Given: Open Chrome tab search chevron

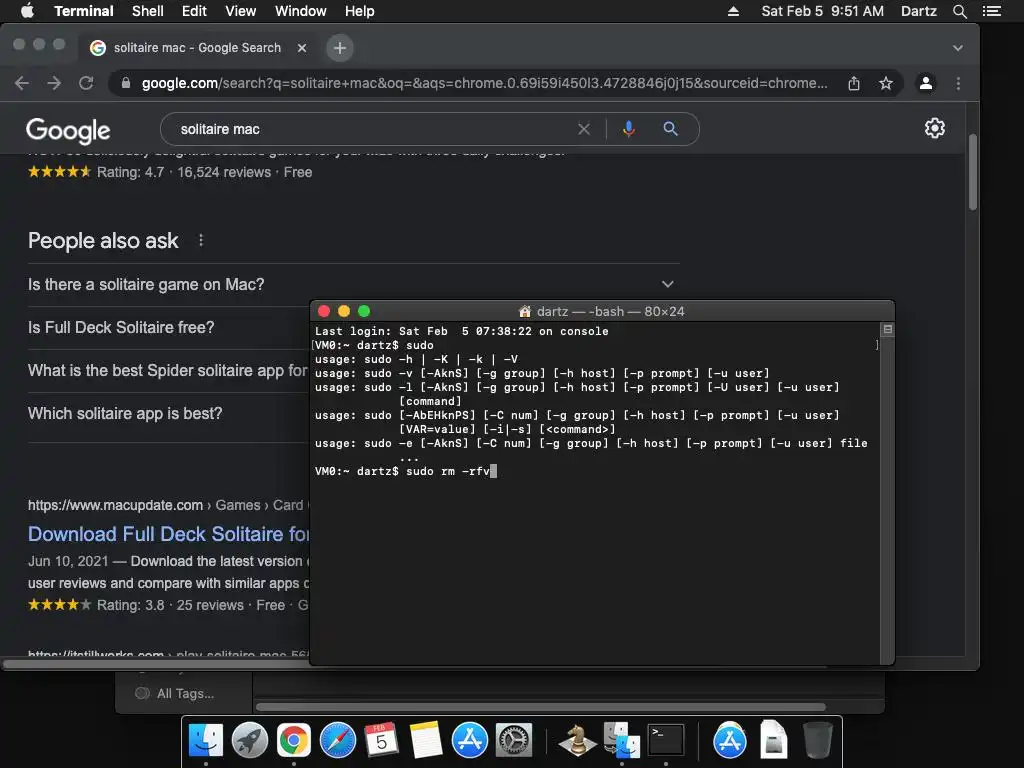Looking at the screenshot, I should (957, 48).
